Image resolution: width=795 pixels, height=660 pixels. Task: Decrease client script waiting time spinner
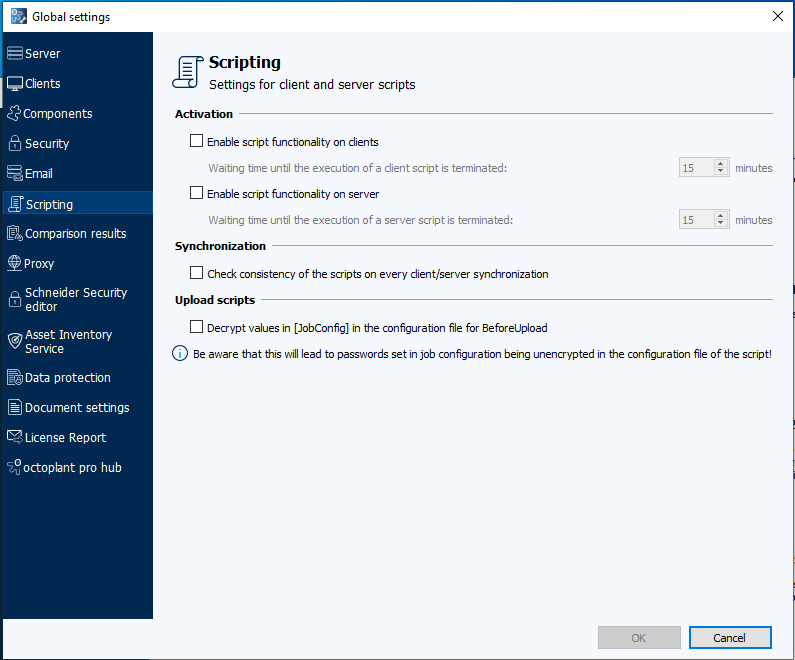[x=720, y=171]
